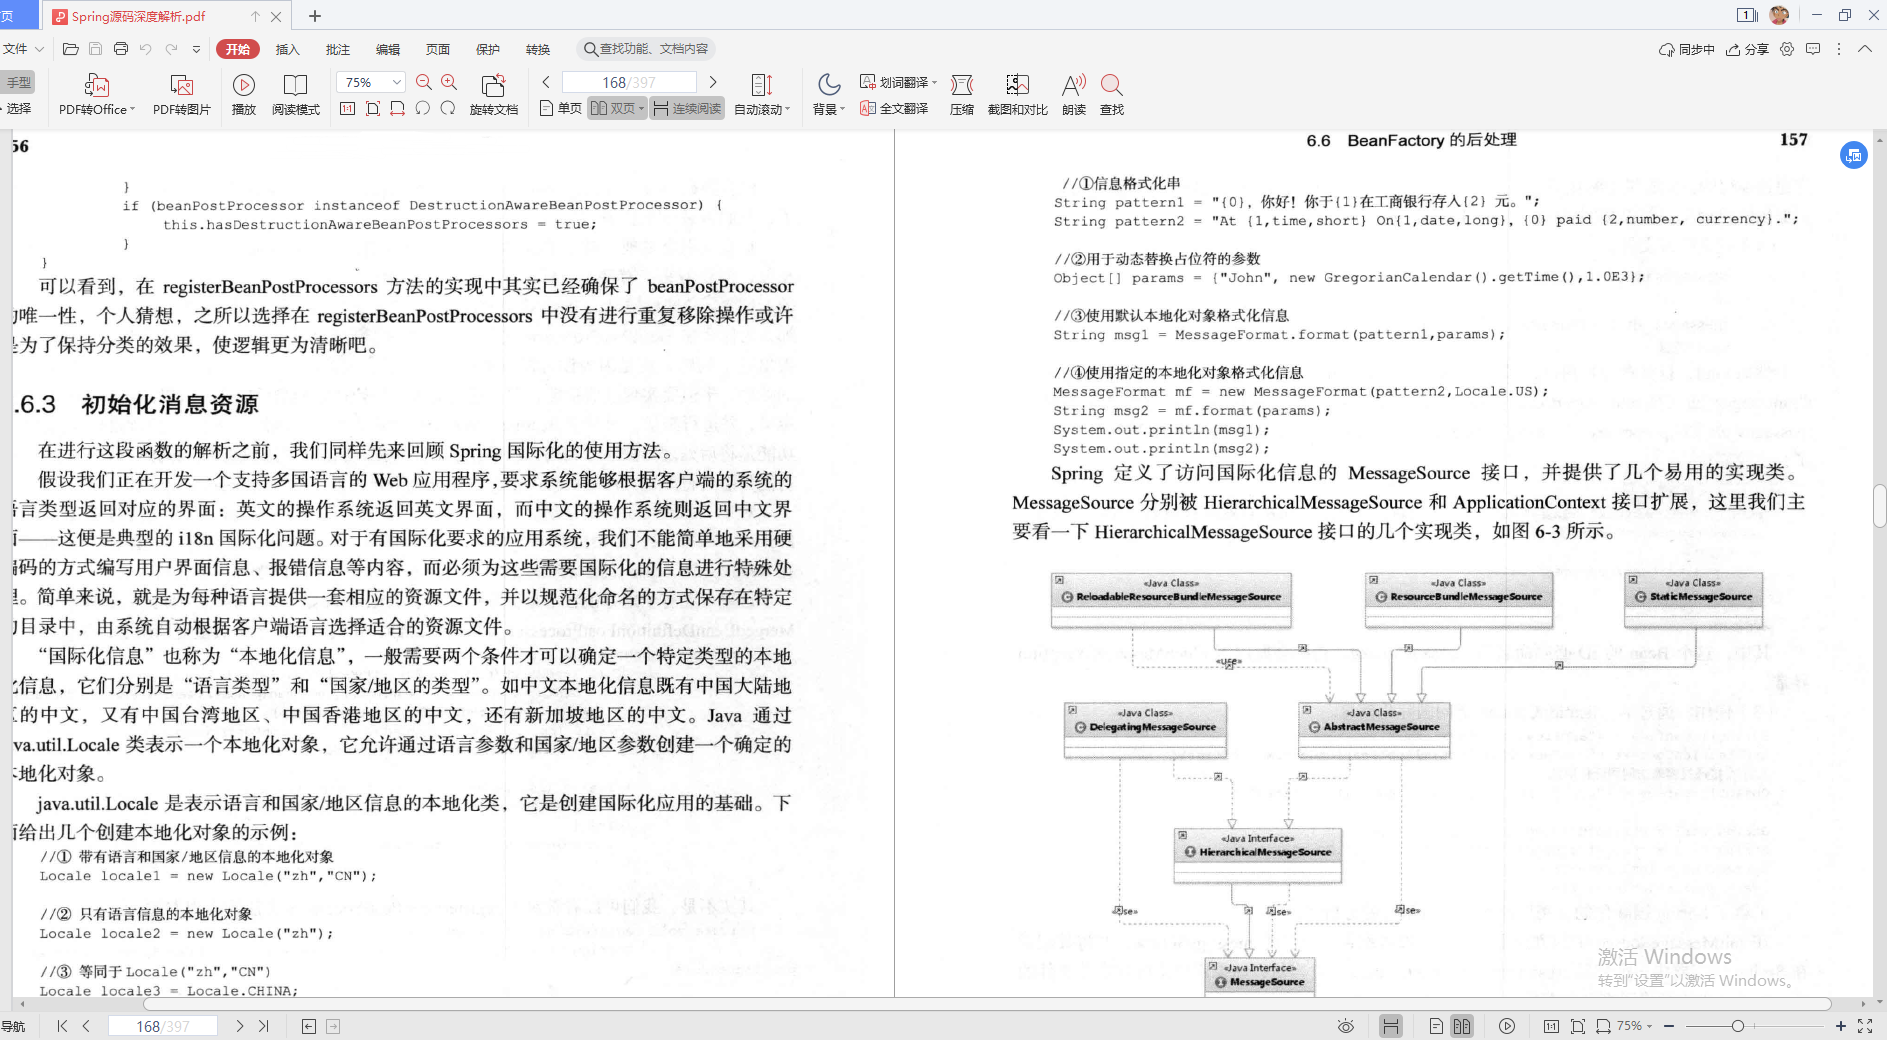Open a new tab with plus button
Screen dimensions: 1887x1040
pyautogui.click(x=314, y=16)
